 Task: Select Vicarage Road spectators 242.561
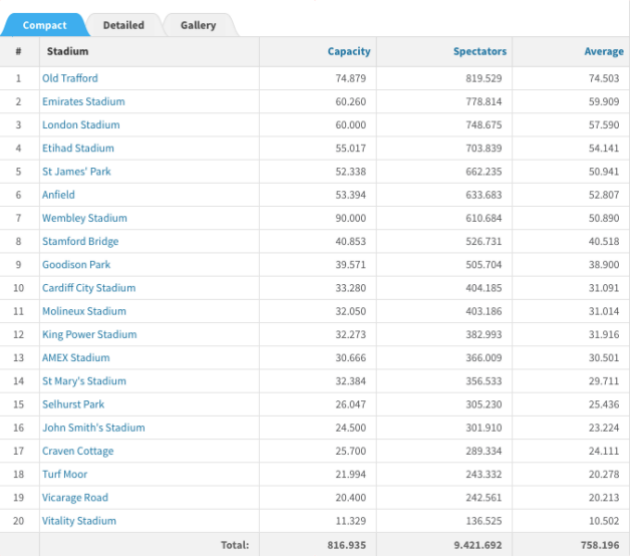point(484,498)
